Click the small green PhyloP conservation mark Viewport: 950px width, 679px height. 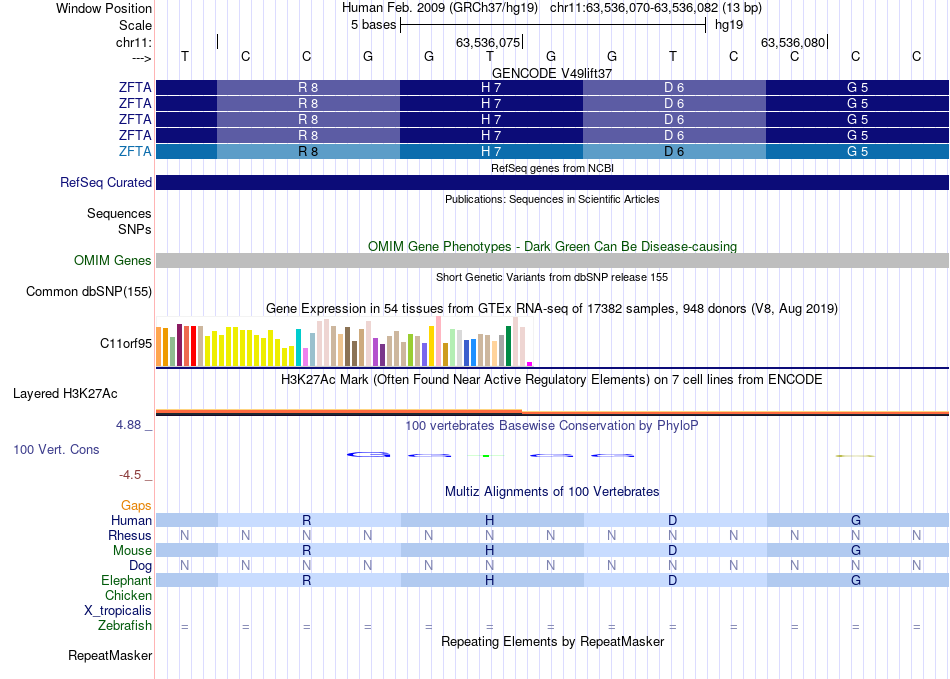click(x=486, y=455)
